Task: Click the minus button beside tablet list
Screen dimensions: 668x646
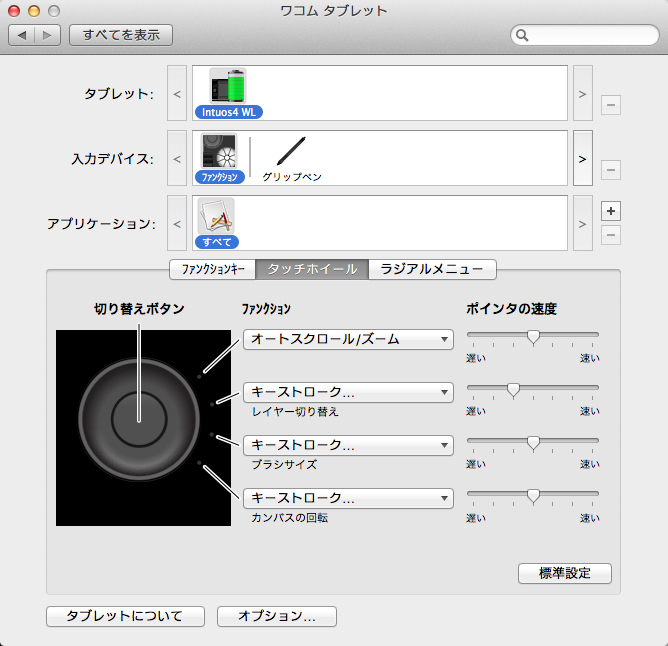Action: pos(610,105)
